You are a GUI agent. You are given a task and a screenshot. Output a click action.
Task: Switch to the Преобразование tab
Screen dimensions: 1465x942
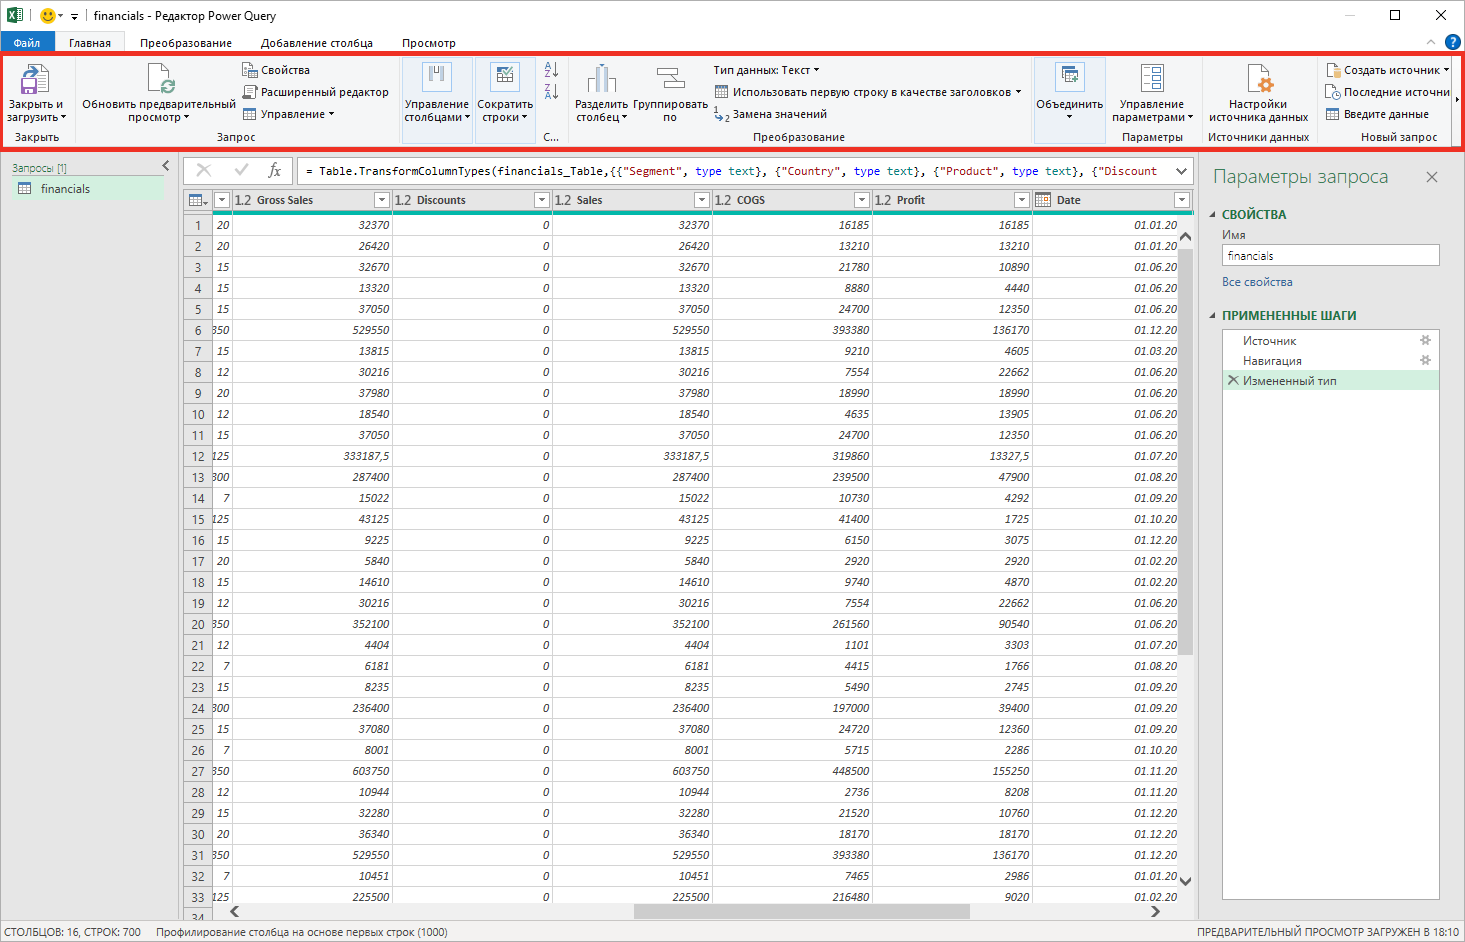(x=186, y=43)
